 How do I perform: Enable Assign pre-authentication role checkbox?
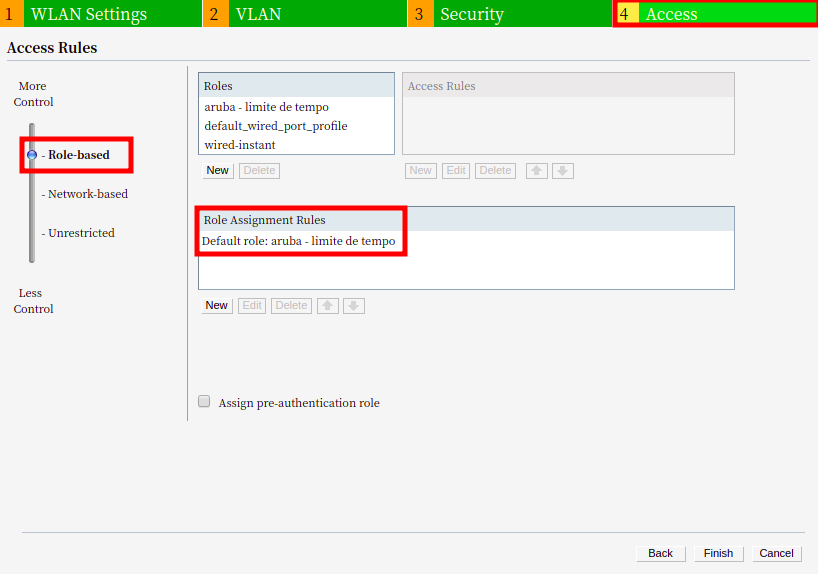tap(204, 402)
